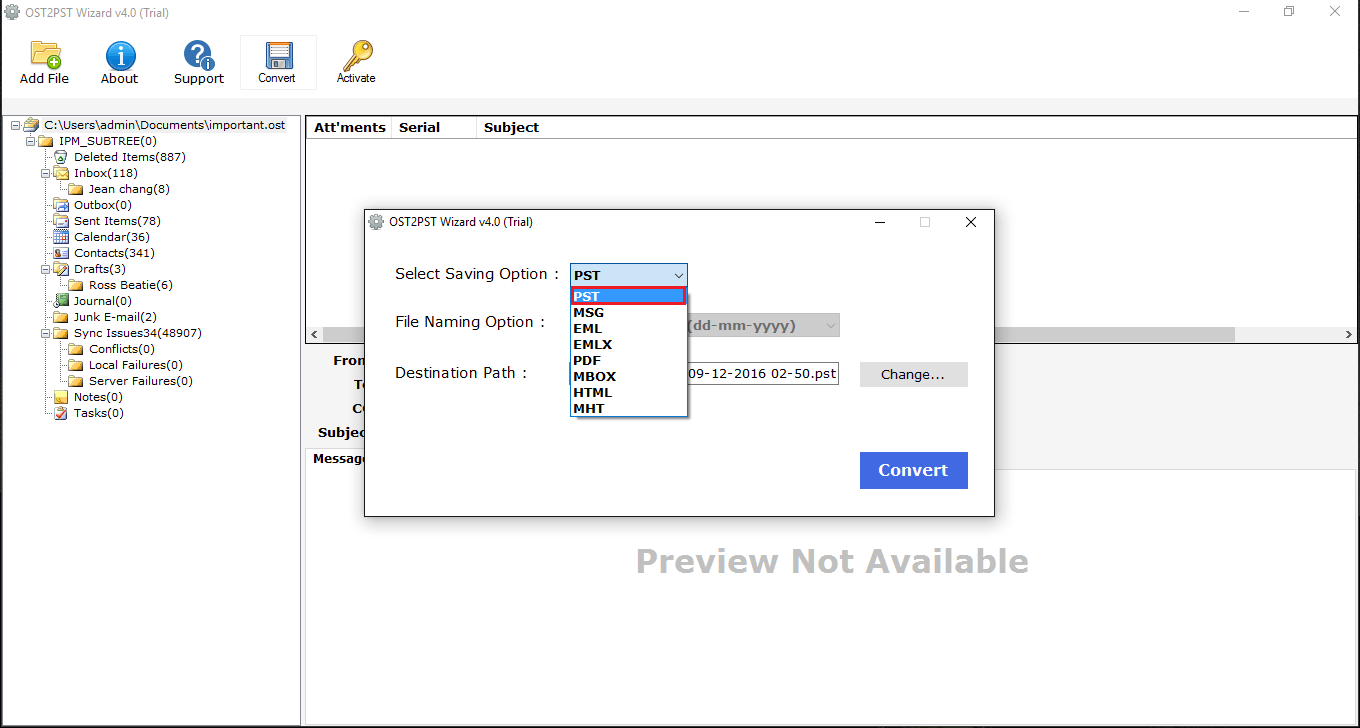Click the horizontal scrollbar left arrow
Viewport: 1360px width, 728px height.
pos(314,334)
